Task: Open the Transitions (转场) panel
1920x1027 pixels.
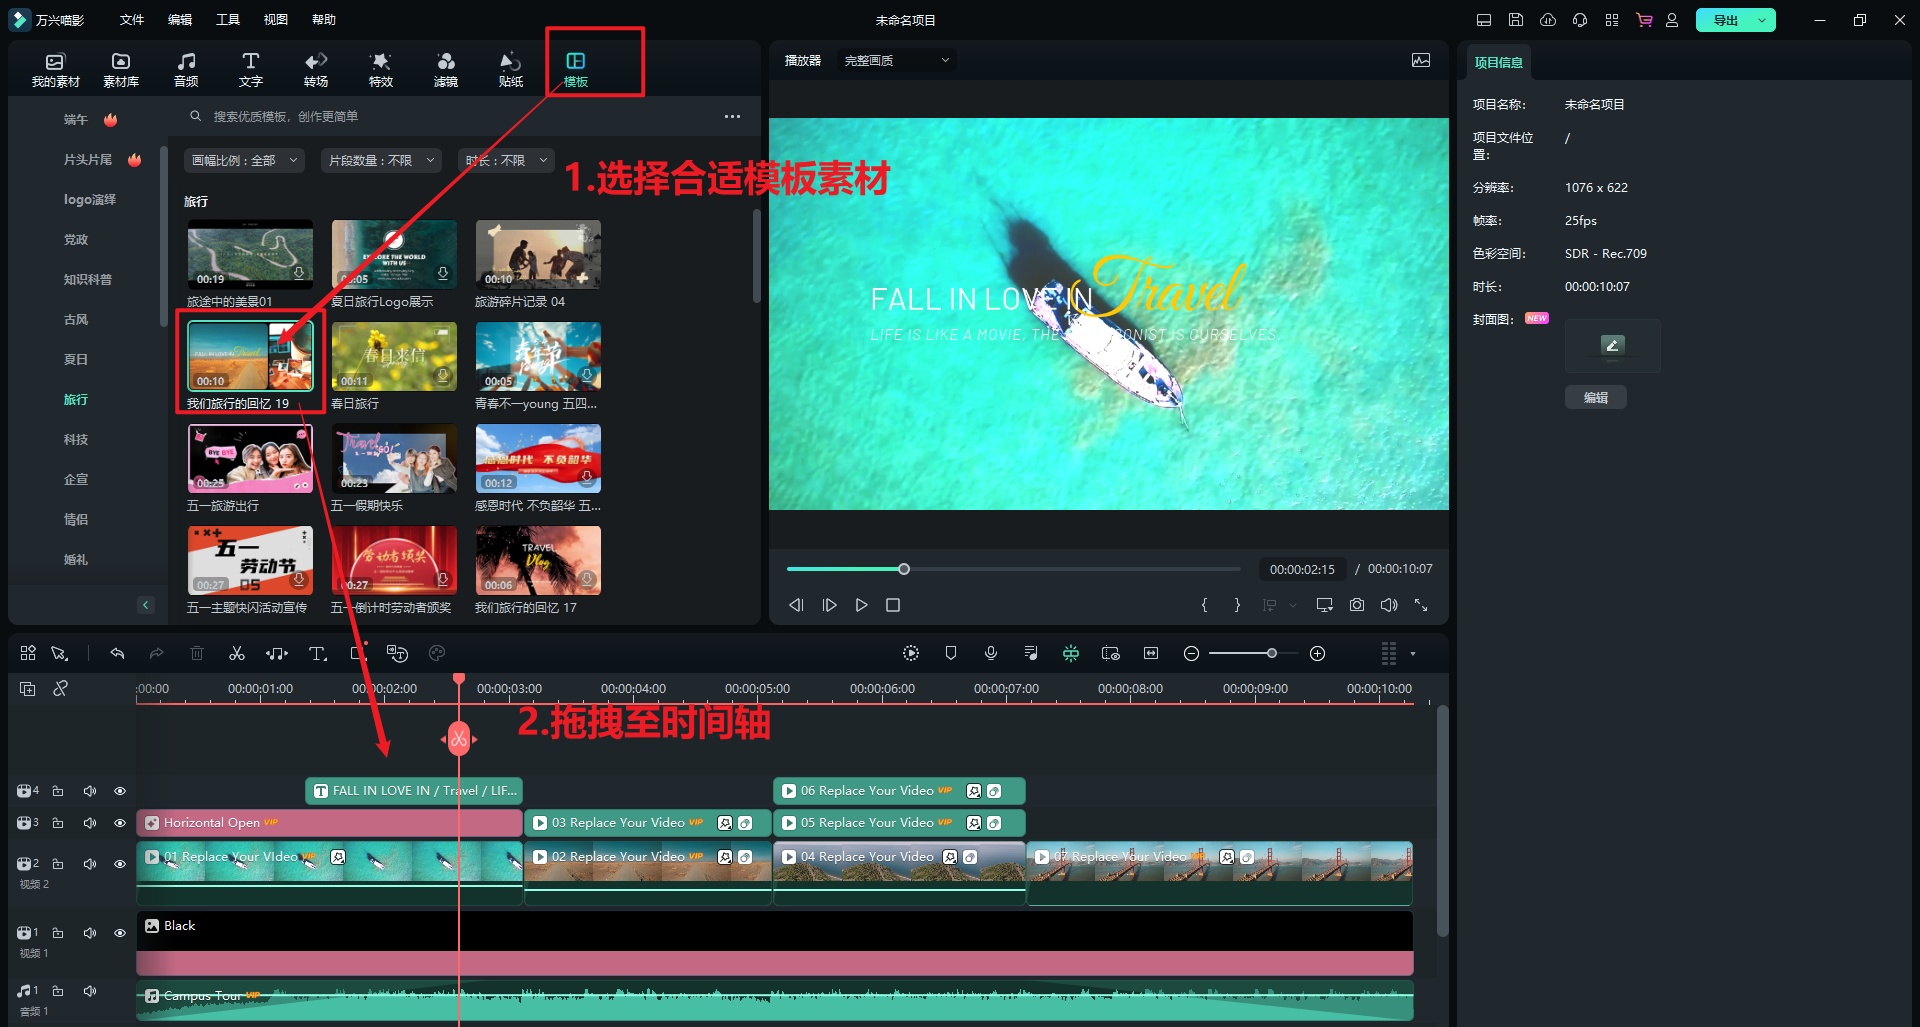Action: [x=316, y=69]
